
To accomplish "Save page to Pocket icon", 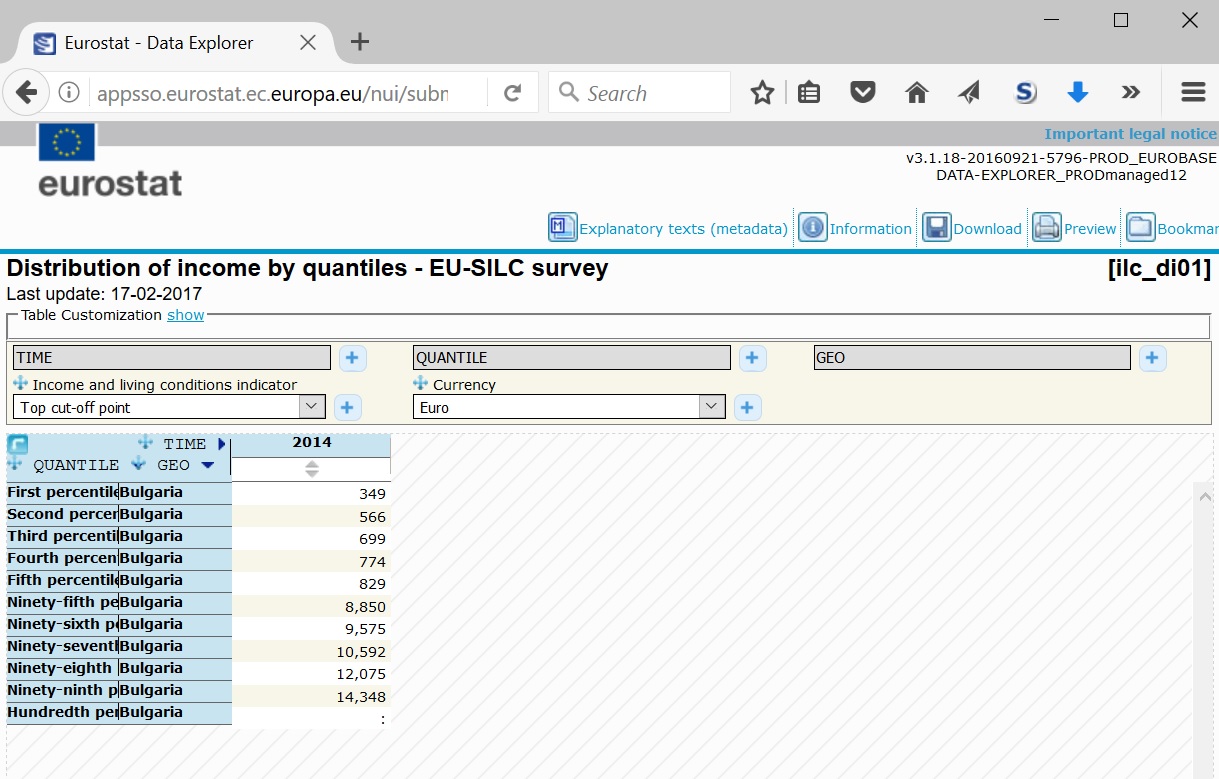I will 863,93.
